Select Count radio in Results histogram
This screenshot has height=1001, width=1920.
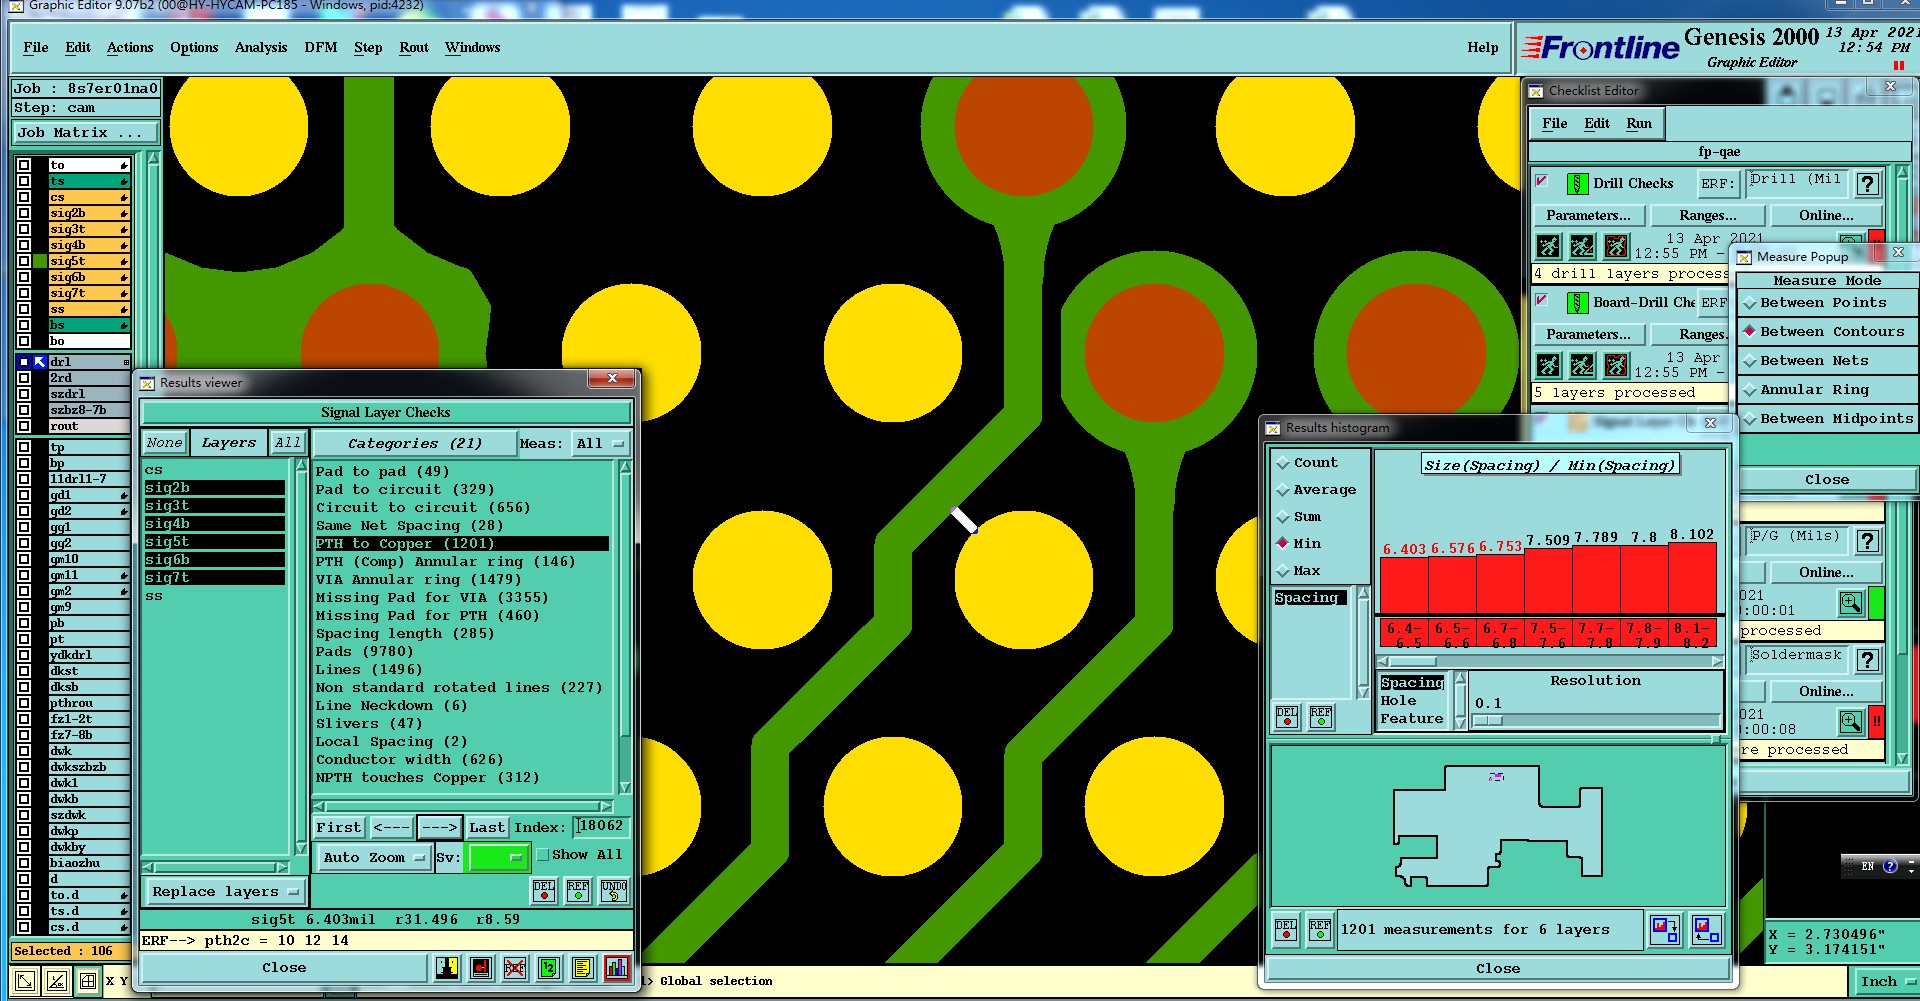tap(1283, 463)
